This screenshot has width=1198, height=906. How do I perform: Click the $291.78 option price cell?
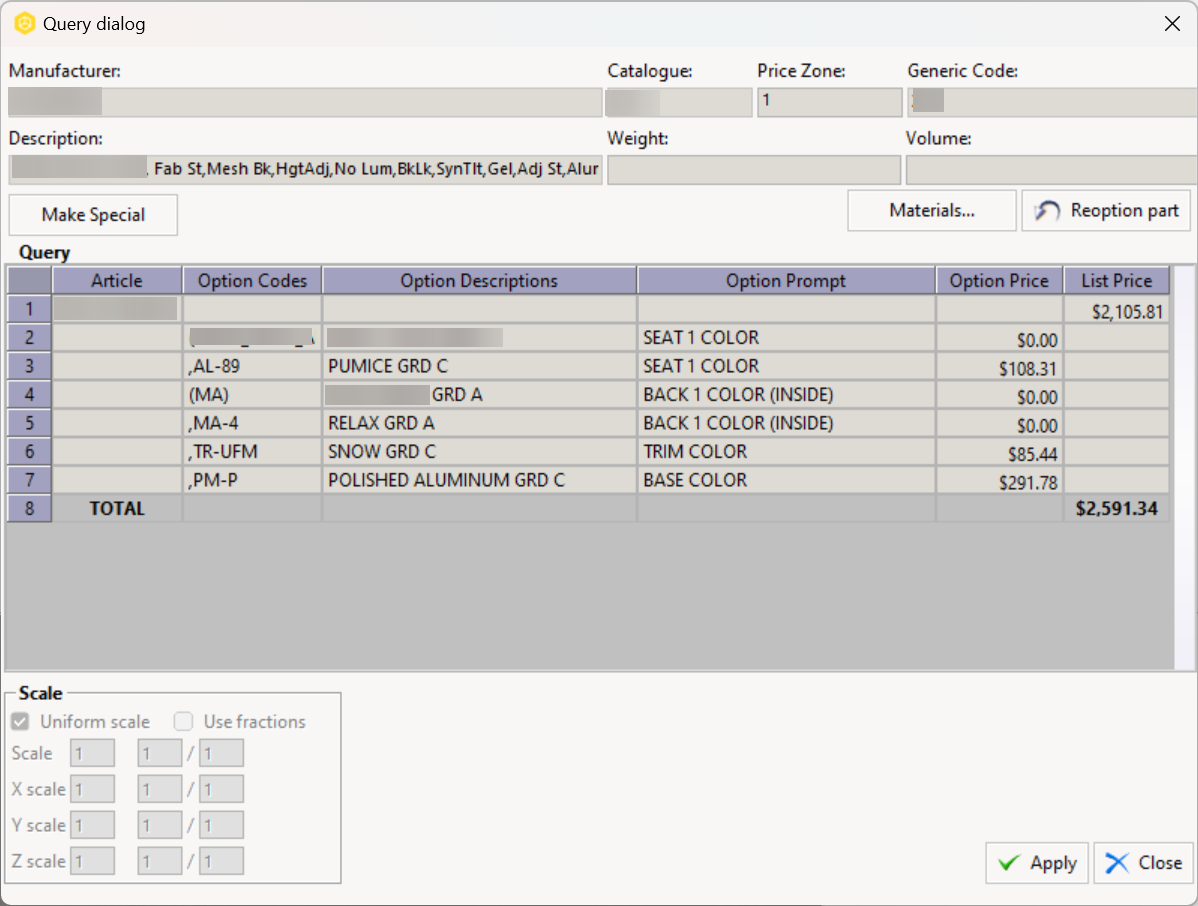click(x=999, y=480)
